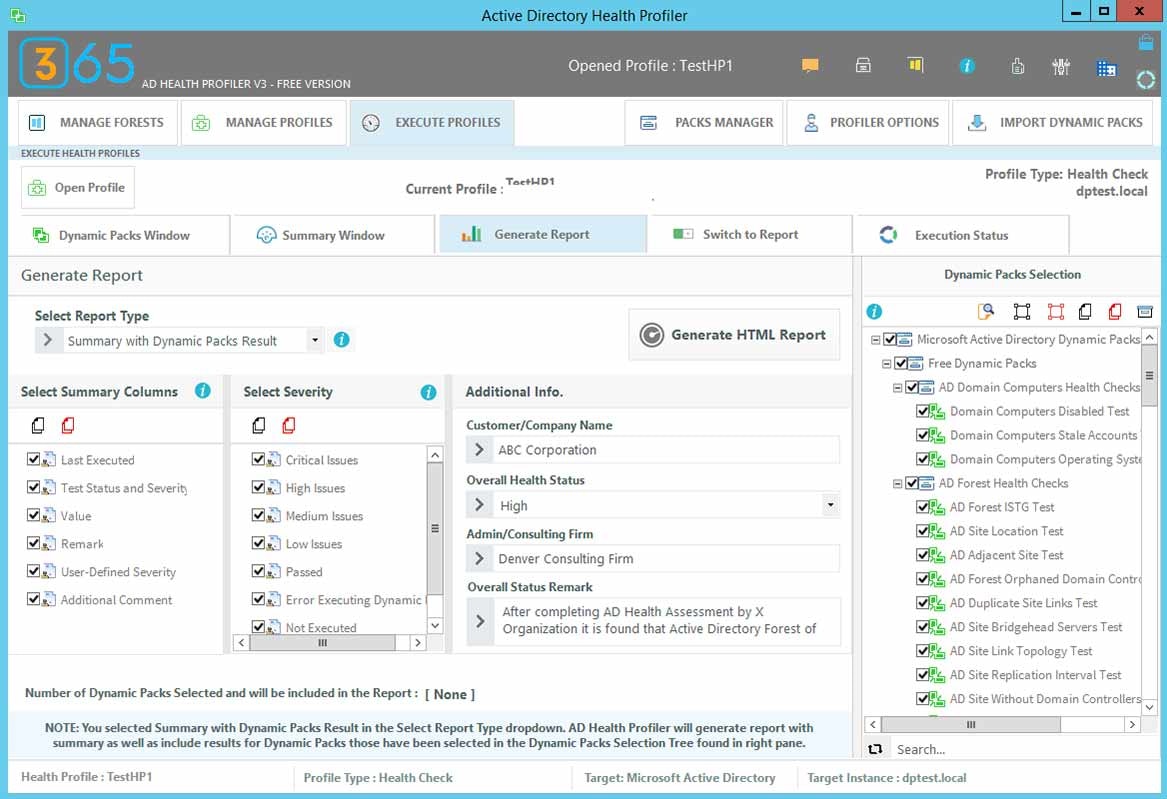Viewport: 1167px width, 799px height.
Task: Toggle Medium Issues severity checkbox
Action: point(258,515)
